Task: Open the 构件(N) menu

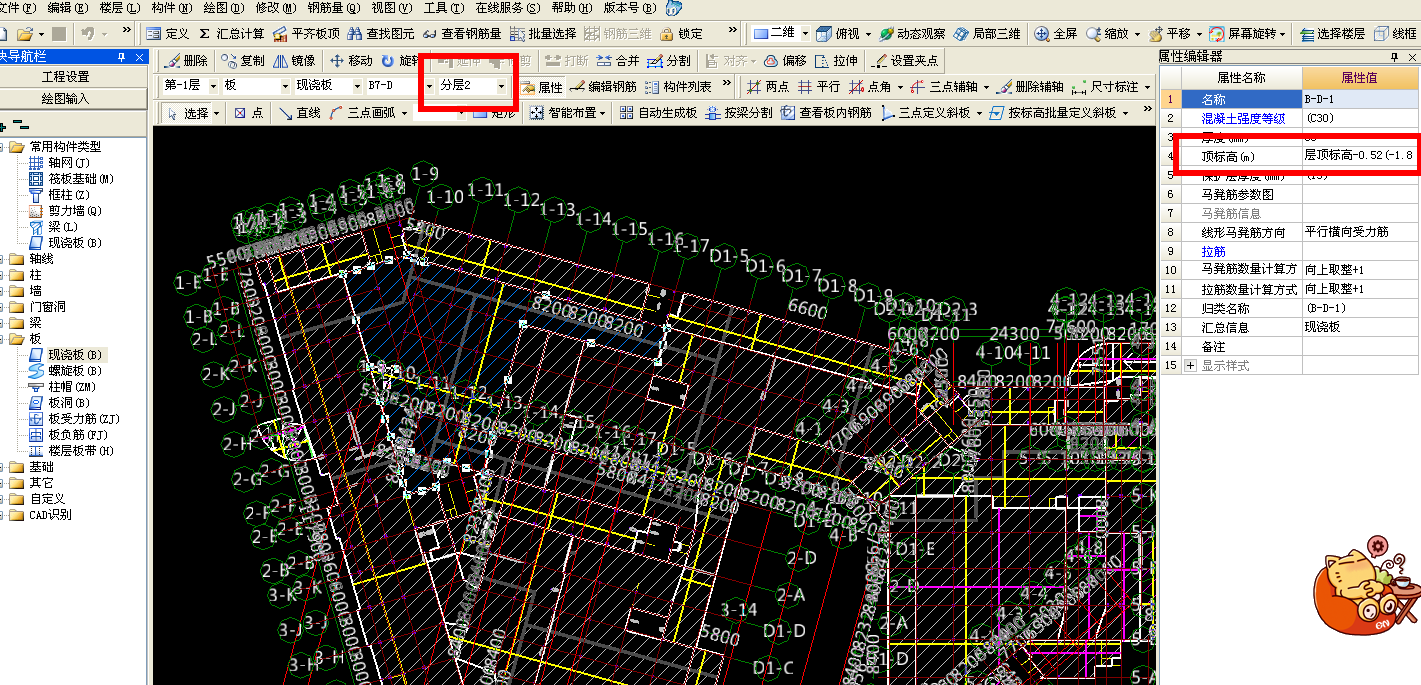Action: [172, 8]
